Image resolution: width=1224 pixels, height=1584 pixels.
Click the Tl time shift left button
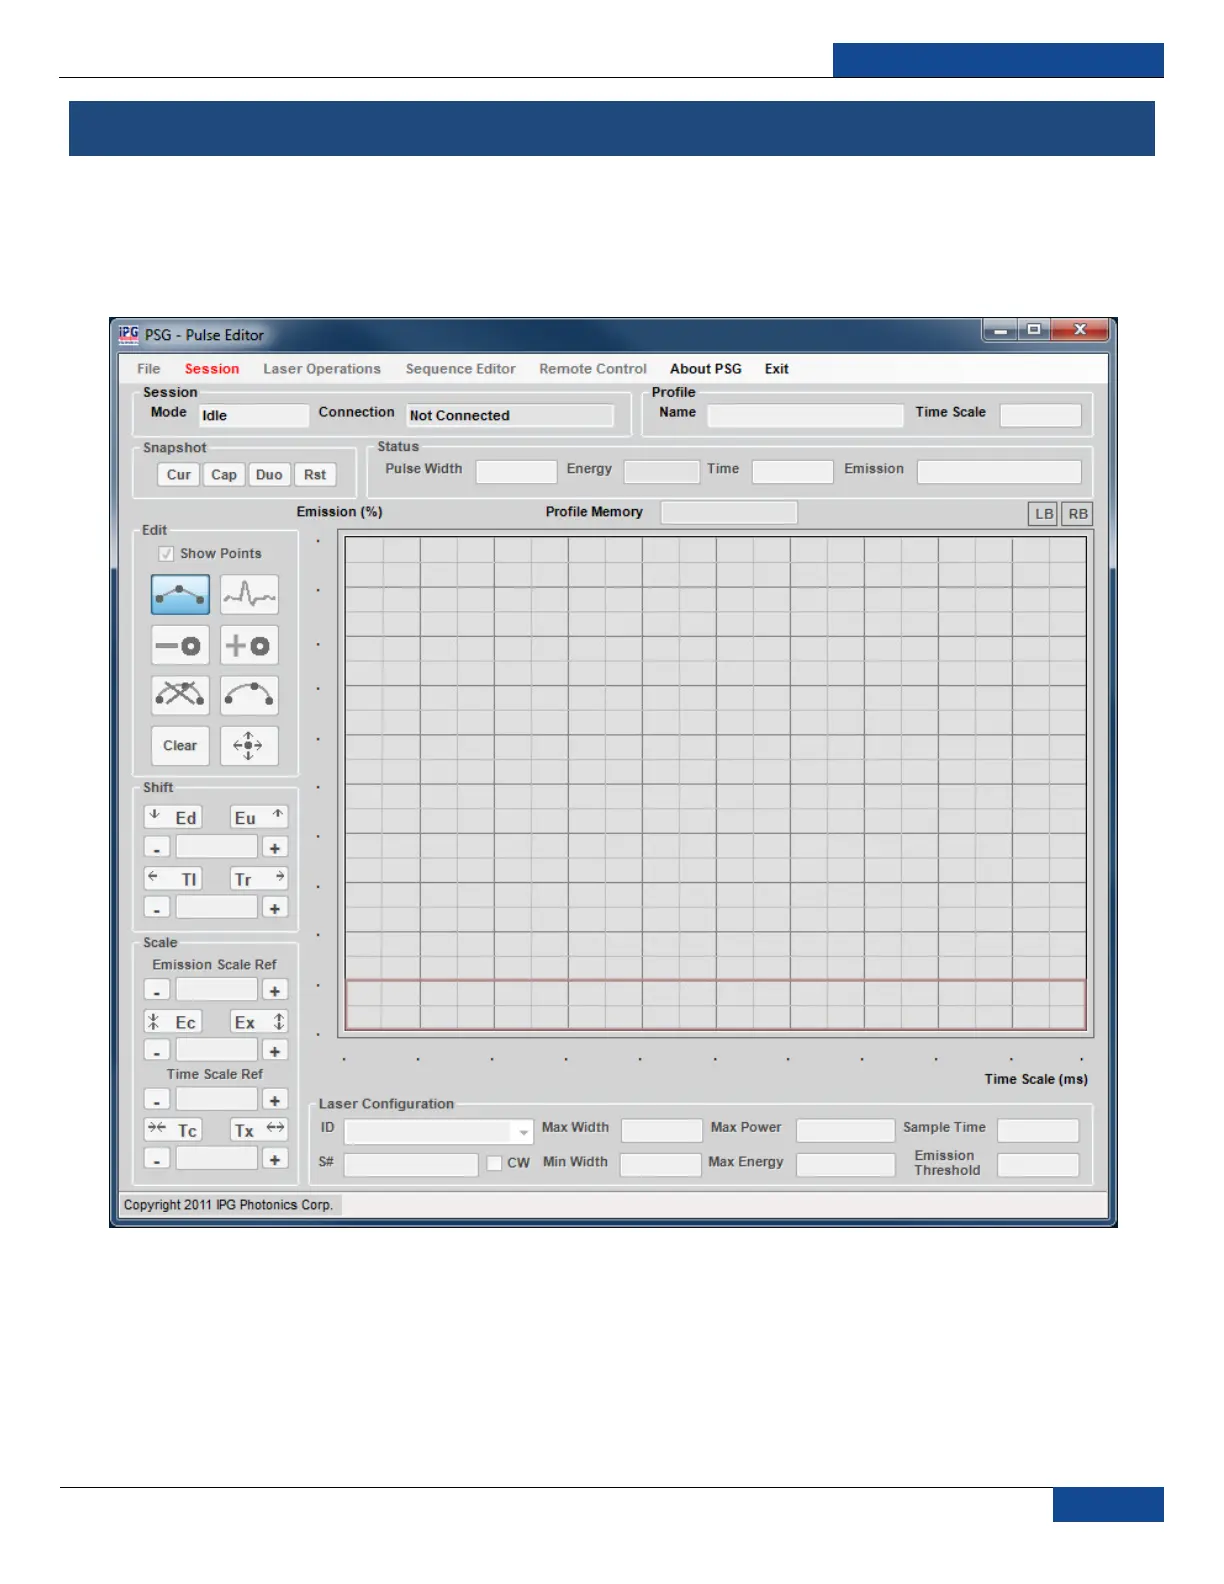(x=173, y=878)
